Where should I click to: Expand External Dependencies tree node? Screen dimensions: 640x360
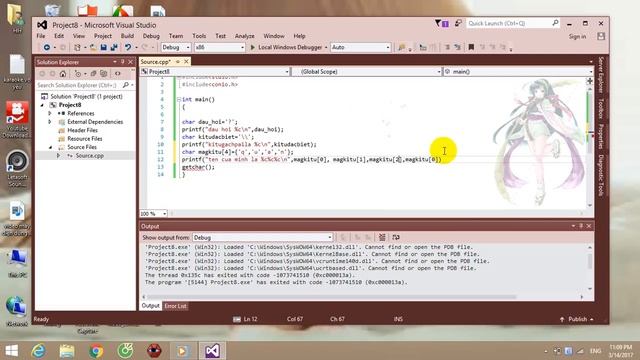click(x=50, y=122)
